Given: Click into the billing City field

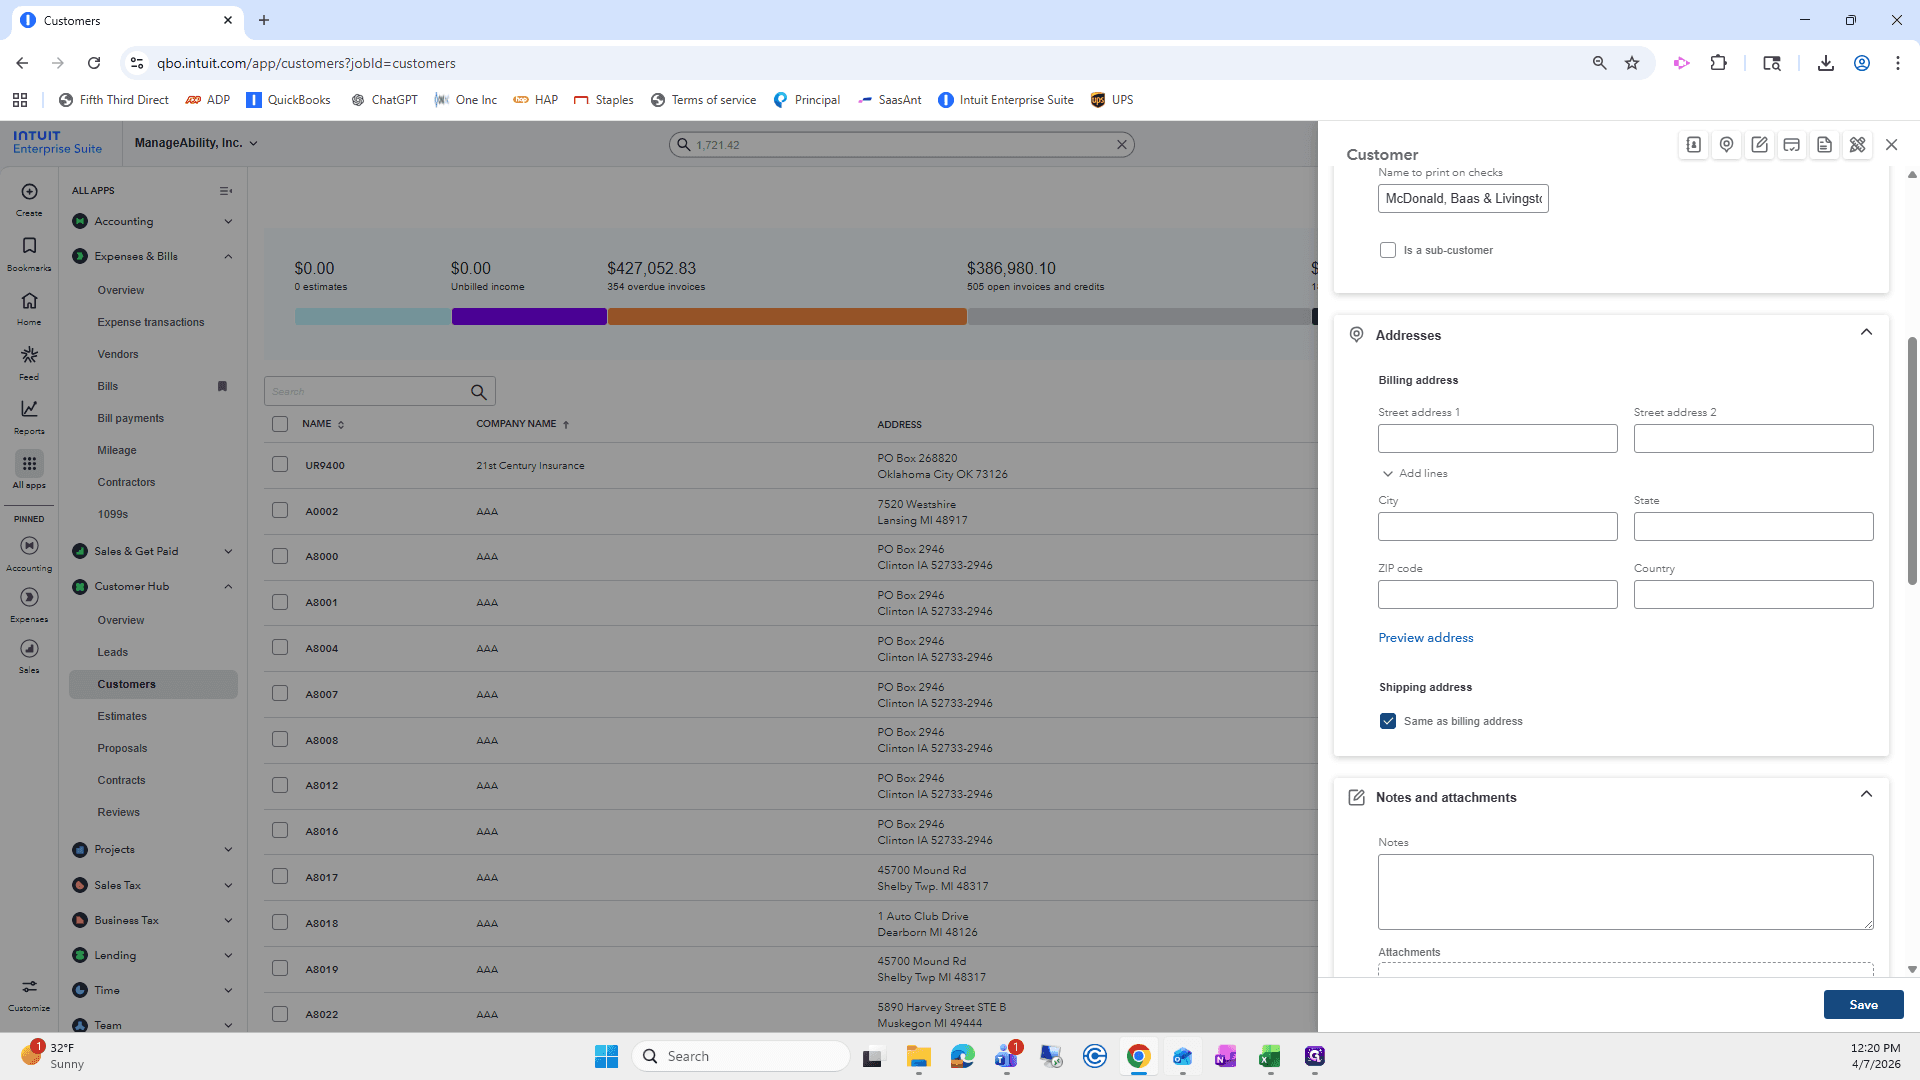Looking at the screenshot, I should pyautogui.click(x=1497, y=527).
